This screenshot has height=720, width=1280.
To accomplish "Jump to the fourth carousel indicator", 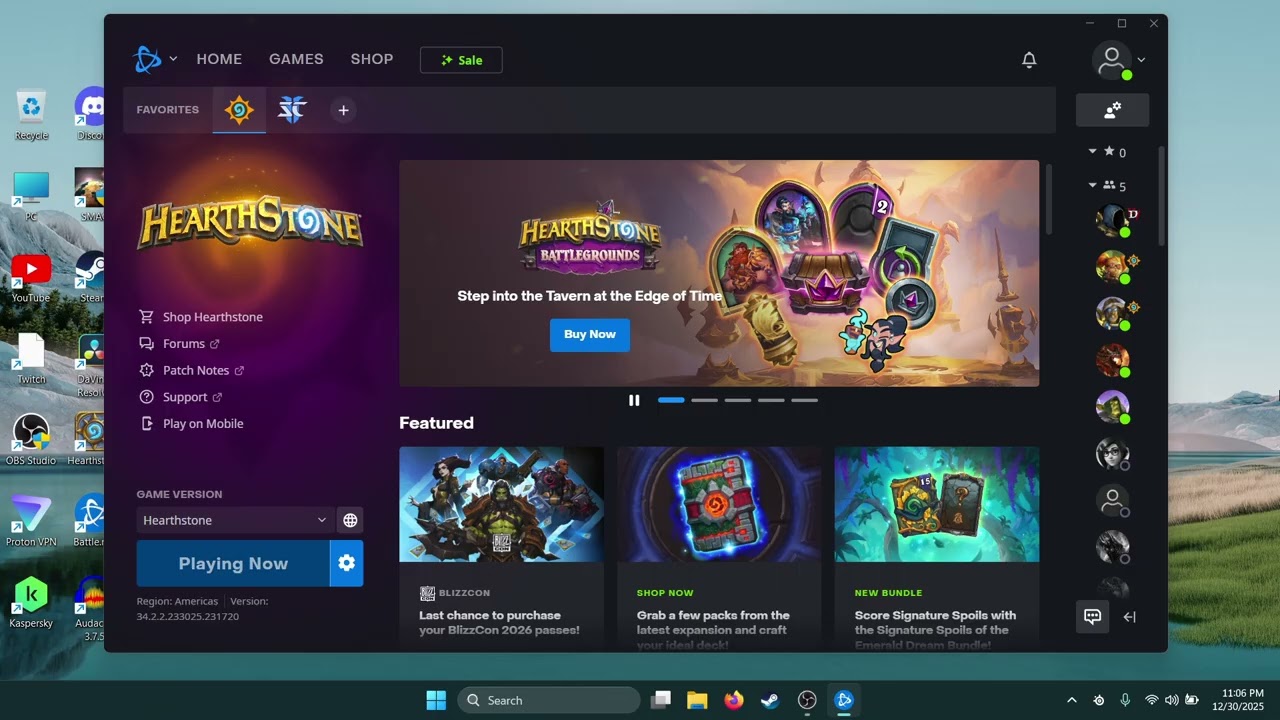I will 771,400.
